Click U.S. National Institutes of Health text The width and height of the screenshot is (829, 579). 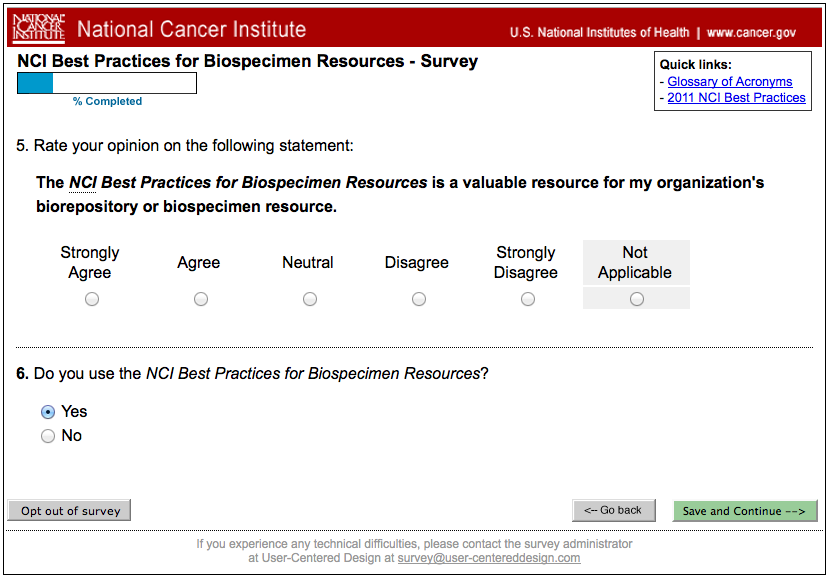(600, 33)
